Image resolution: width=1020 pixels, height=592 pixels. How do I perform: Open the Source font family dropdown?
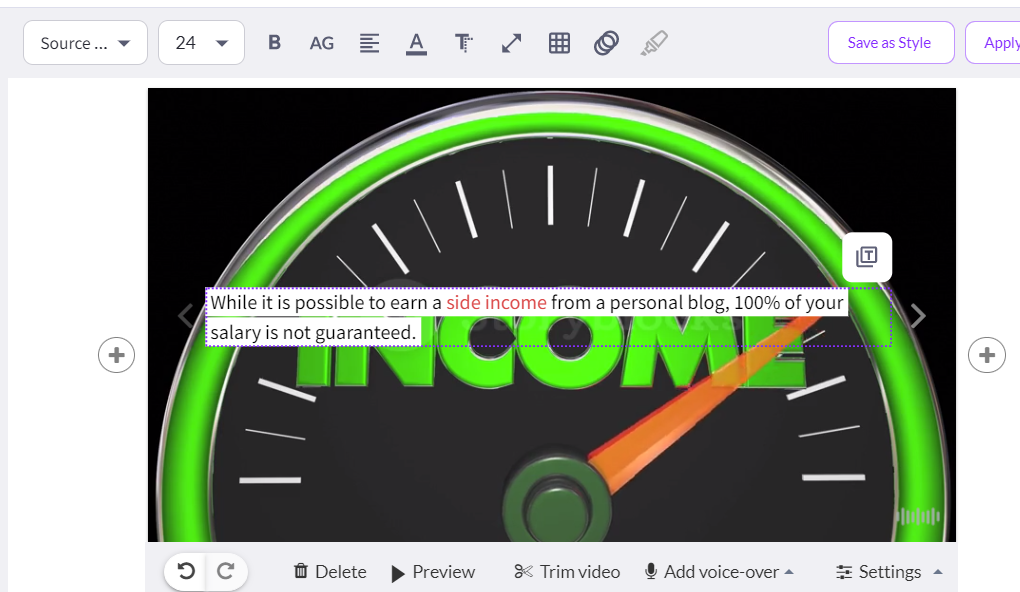tap(85, 43)
